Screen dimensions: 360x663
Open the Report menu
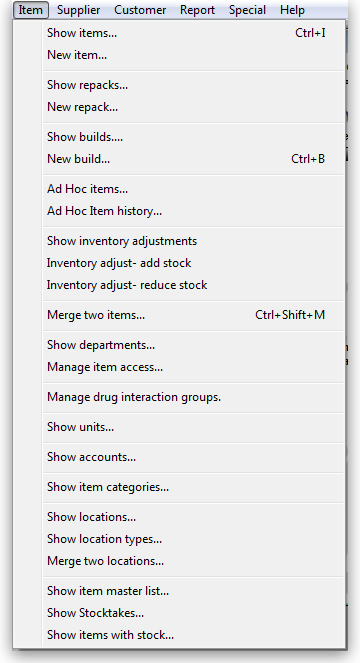[x=198, y=10]
